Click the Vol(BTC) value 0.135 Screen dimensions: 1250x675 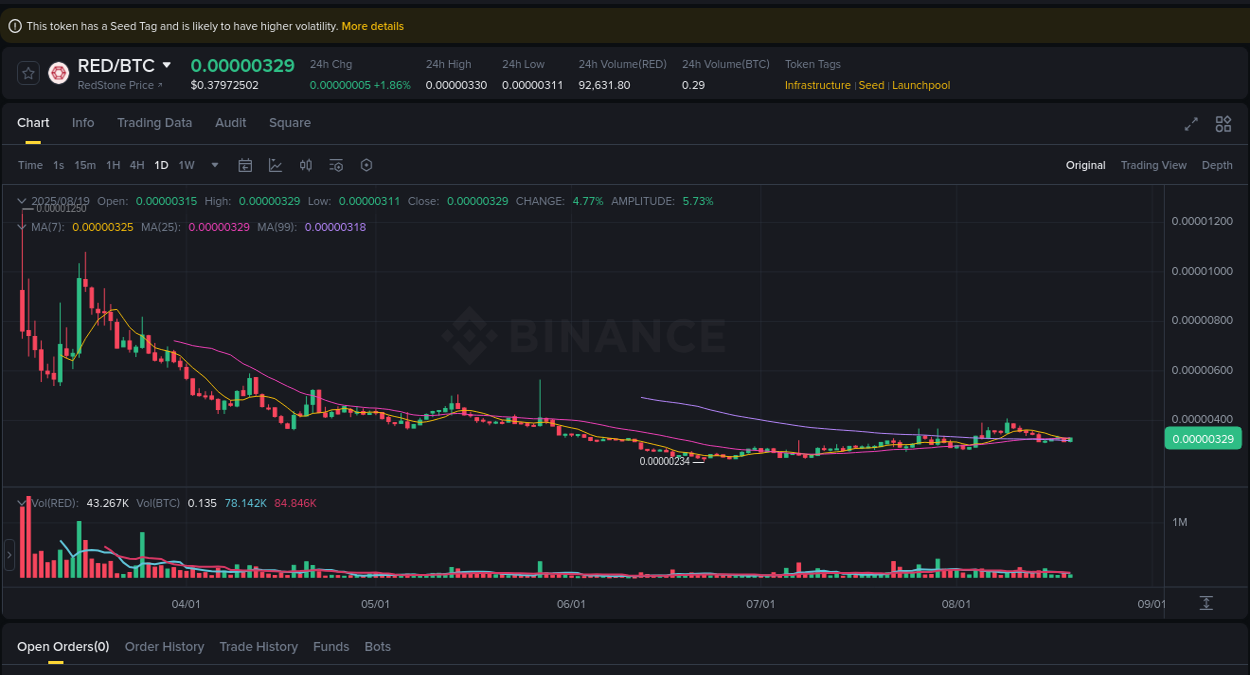click(x=202, y=503)
